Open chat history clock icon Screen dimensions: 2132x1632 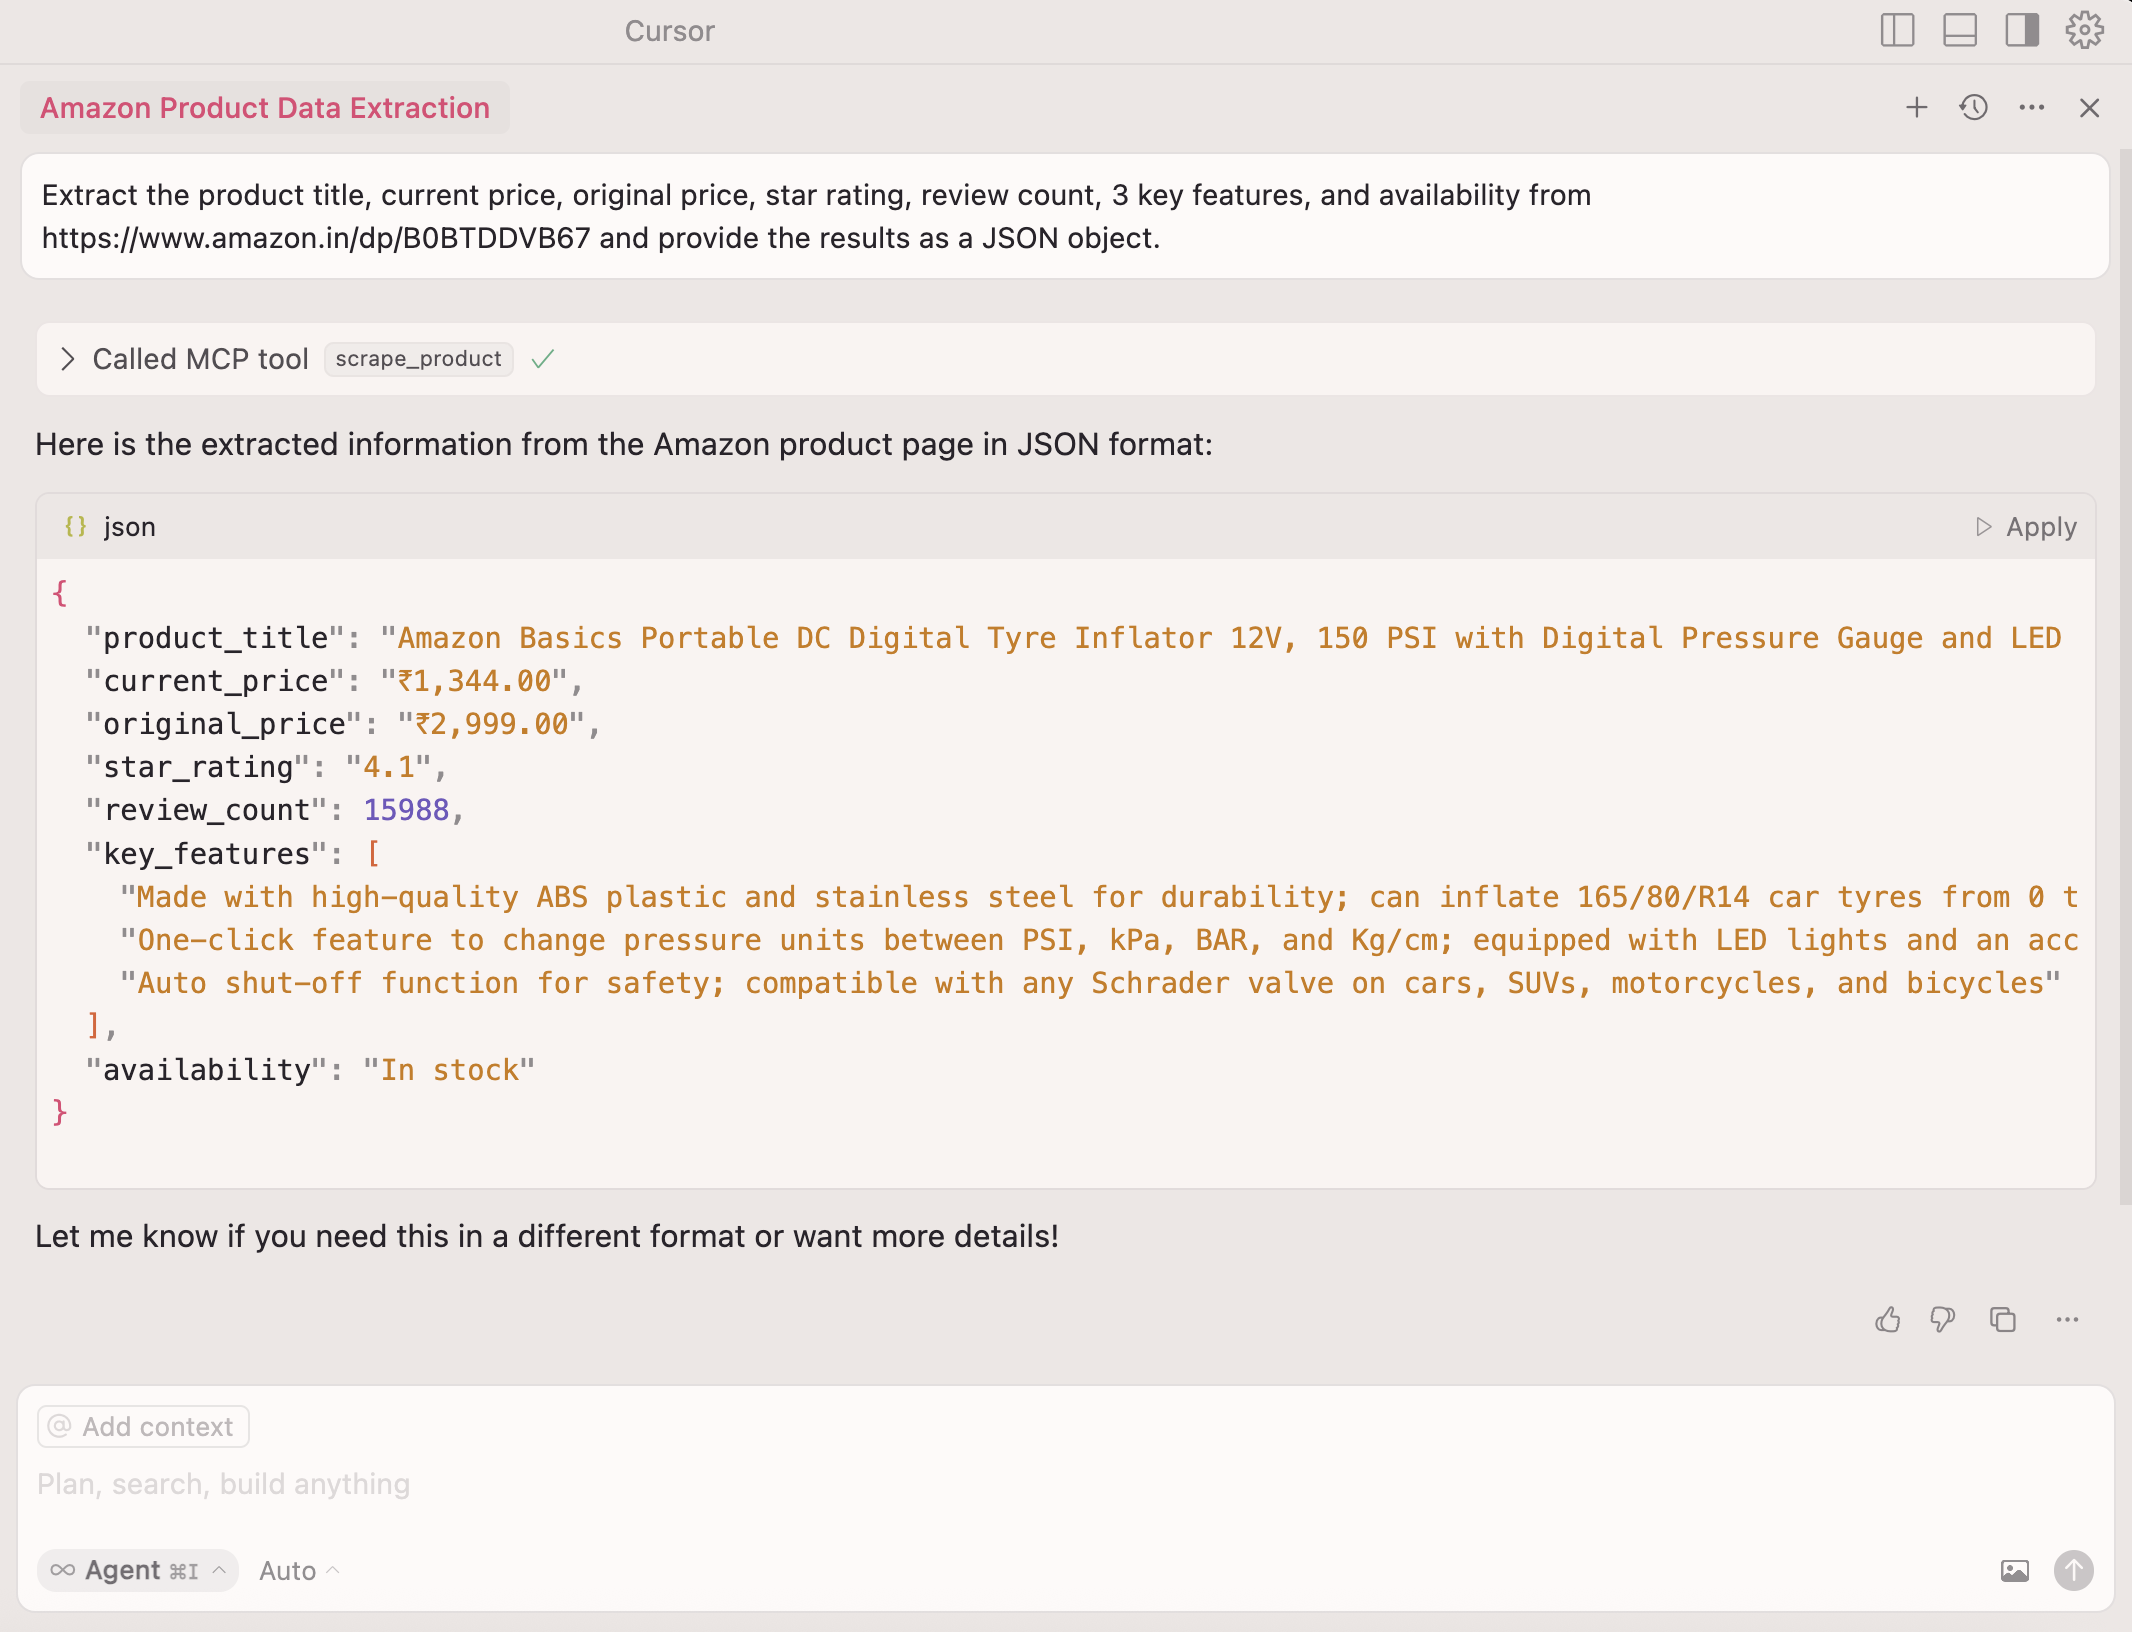point(1973,107)
